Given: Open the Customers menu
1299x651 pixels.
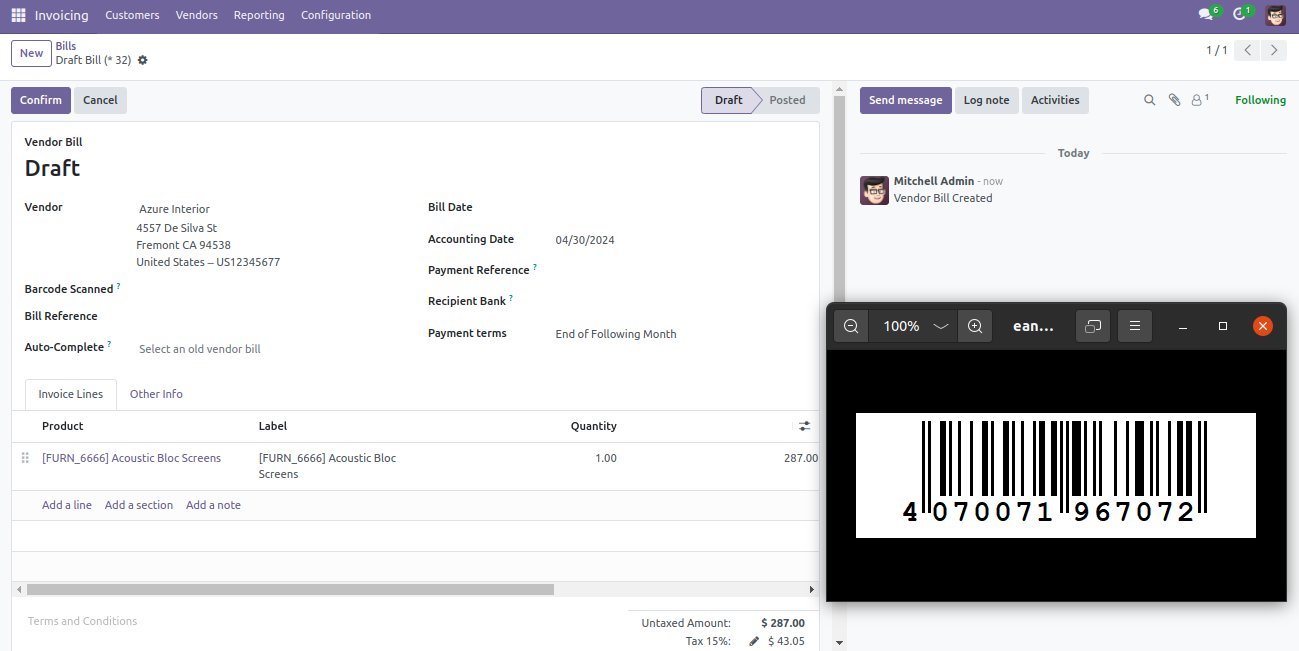Looking at the screenshot, I should [132, 15].
